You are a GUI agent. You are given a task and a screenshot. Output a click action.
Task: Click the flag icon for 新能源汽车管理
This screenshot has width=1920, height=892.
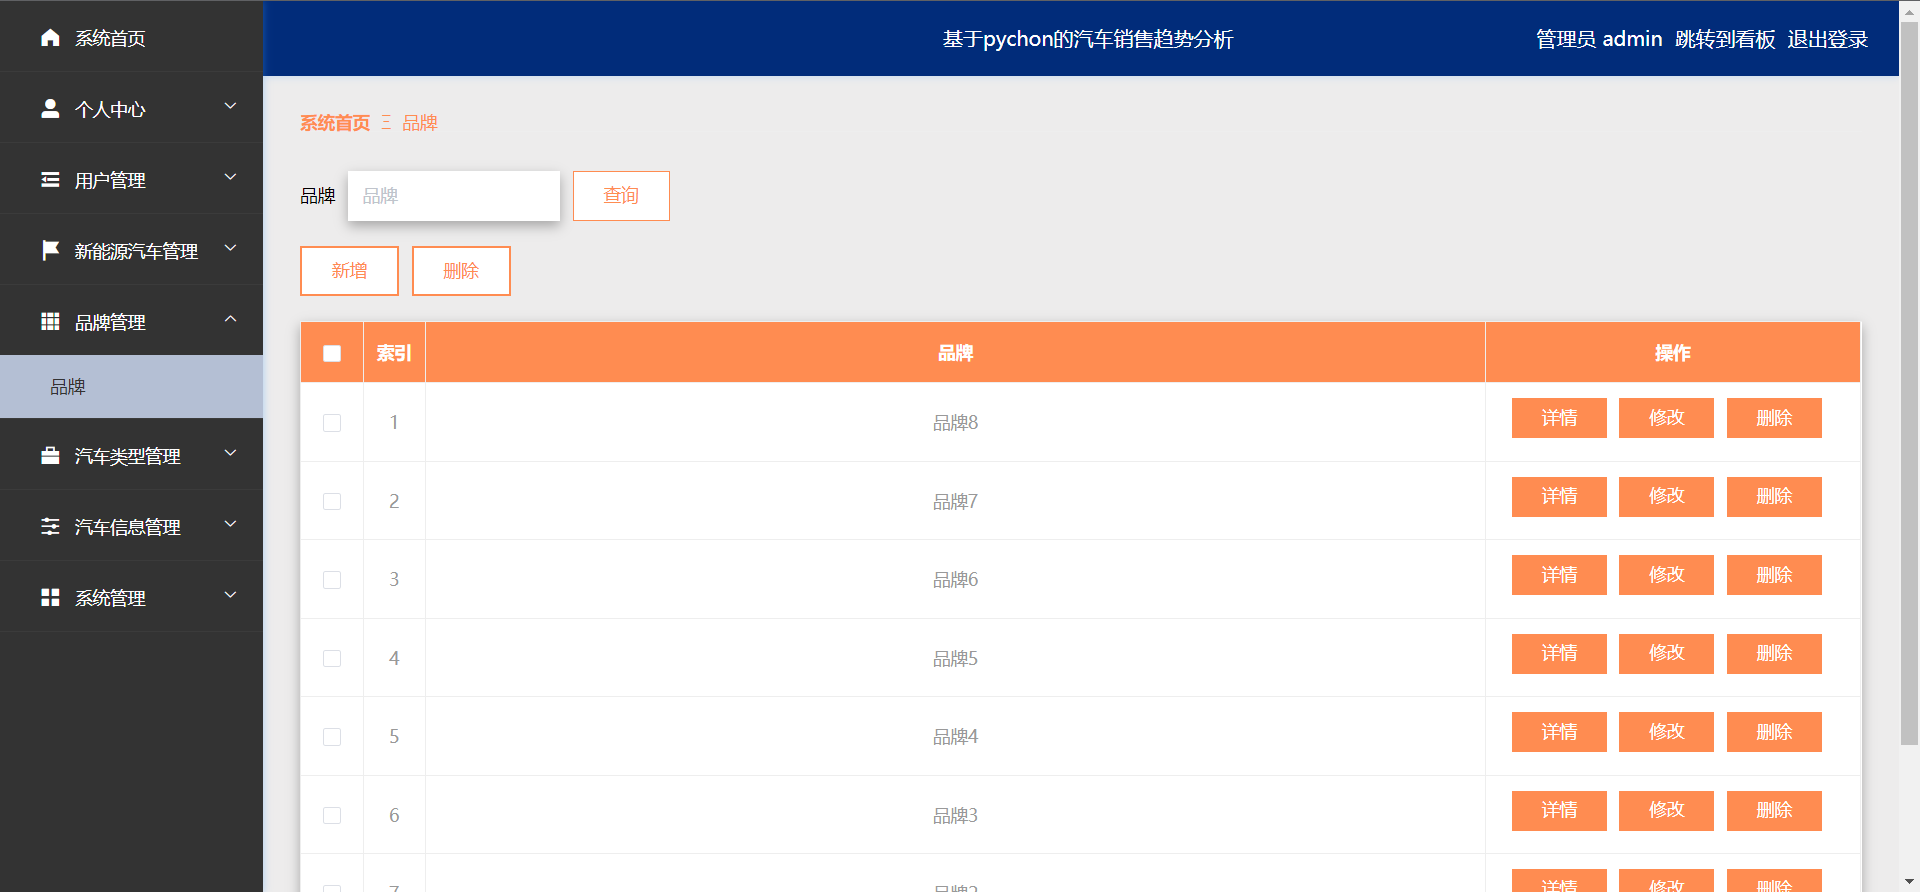coord(50,251)
